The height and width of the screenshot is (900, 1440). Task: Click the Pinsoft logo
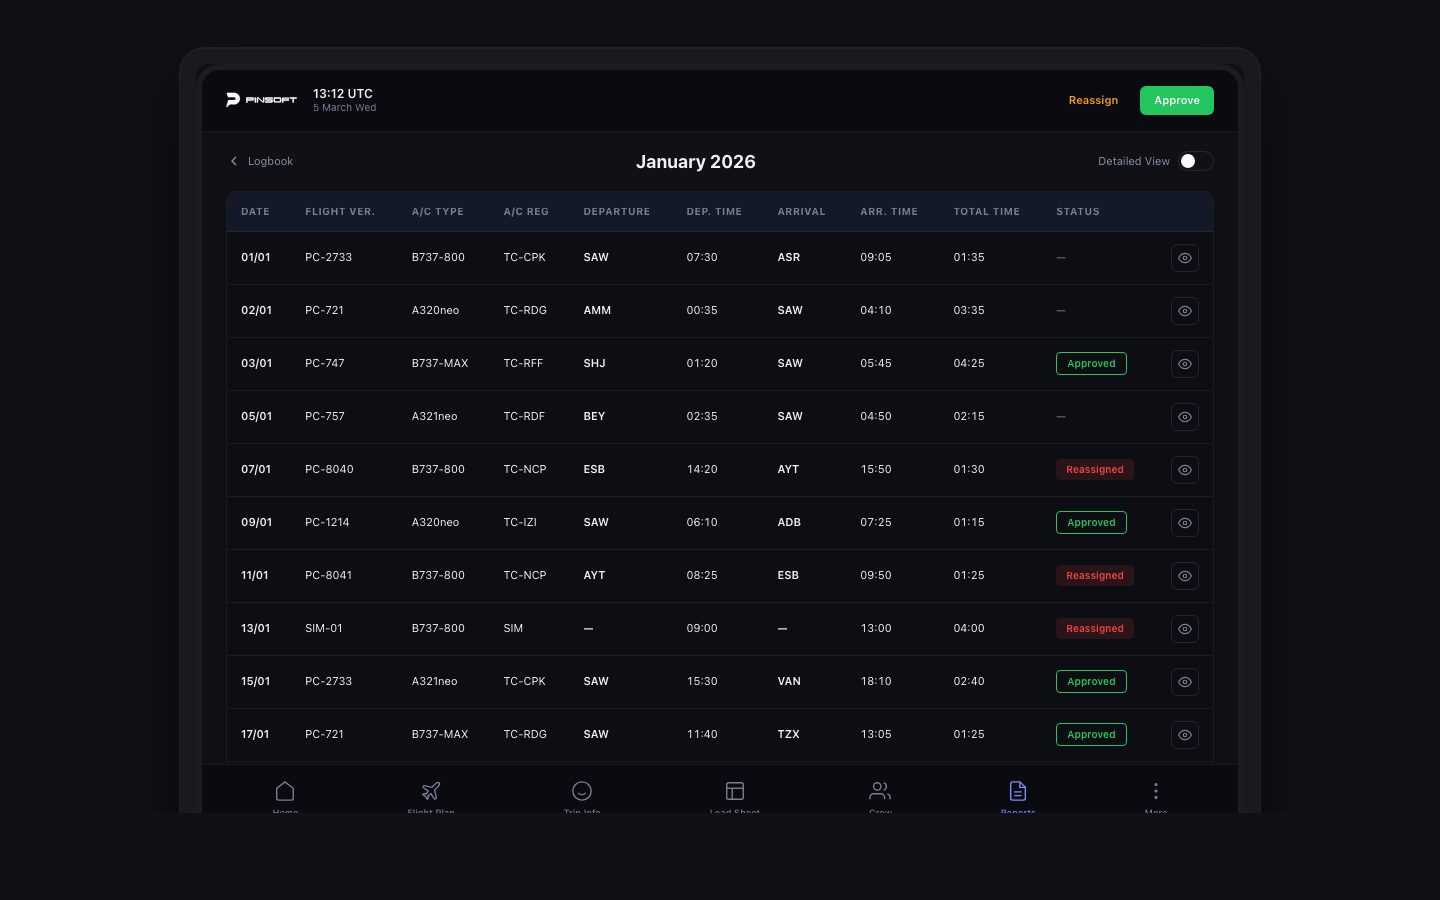pos(261,100)
